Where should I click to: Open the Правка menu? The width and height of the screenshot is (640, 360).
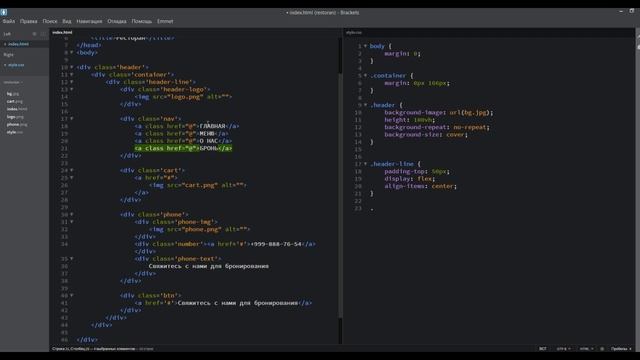[29, 21]
